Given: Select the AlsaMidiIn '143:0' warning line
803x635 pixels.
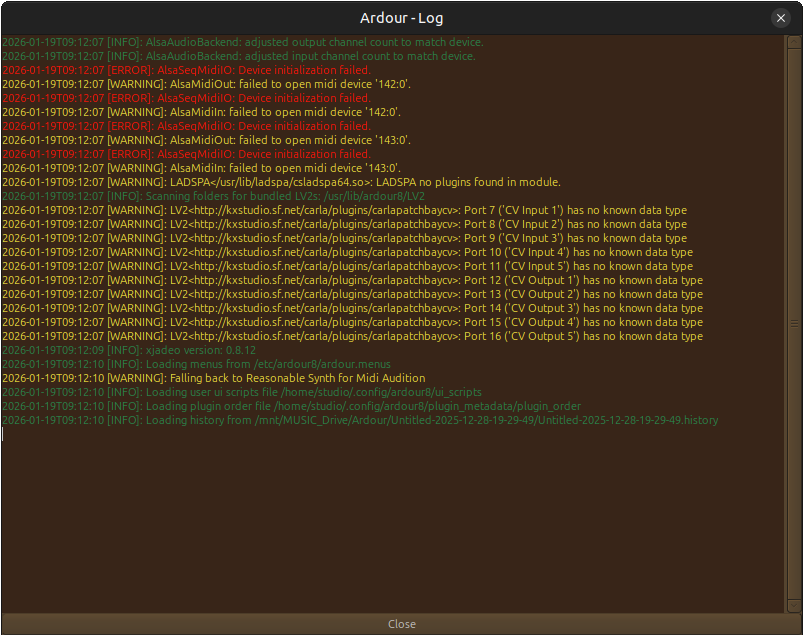Looking at the screenshot, I should point(201,169).
